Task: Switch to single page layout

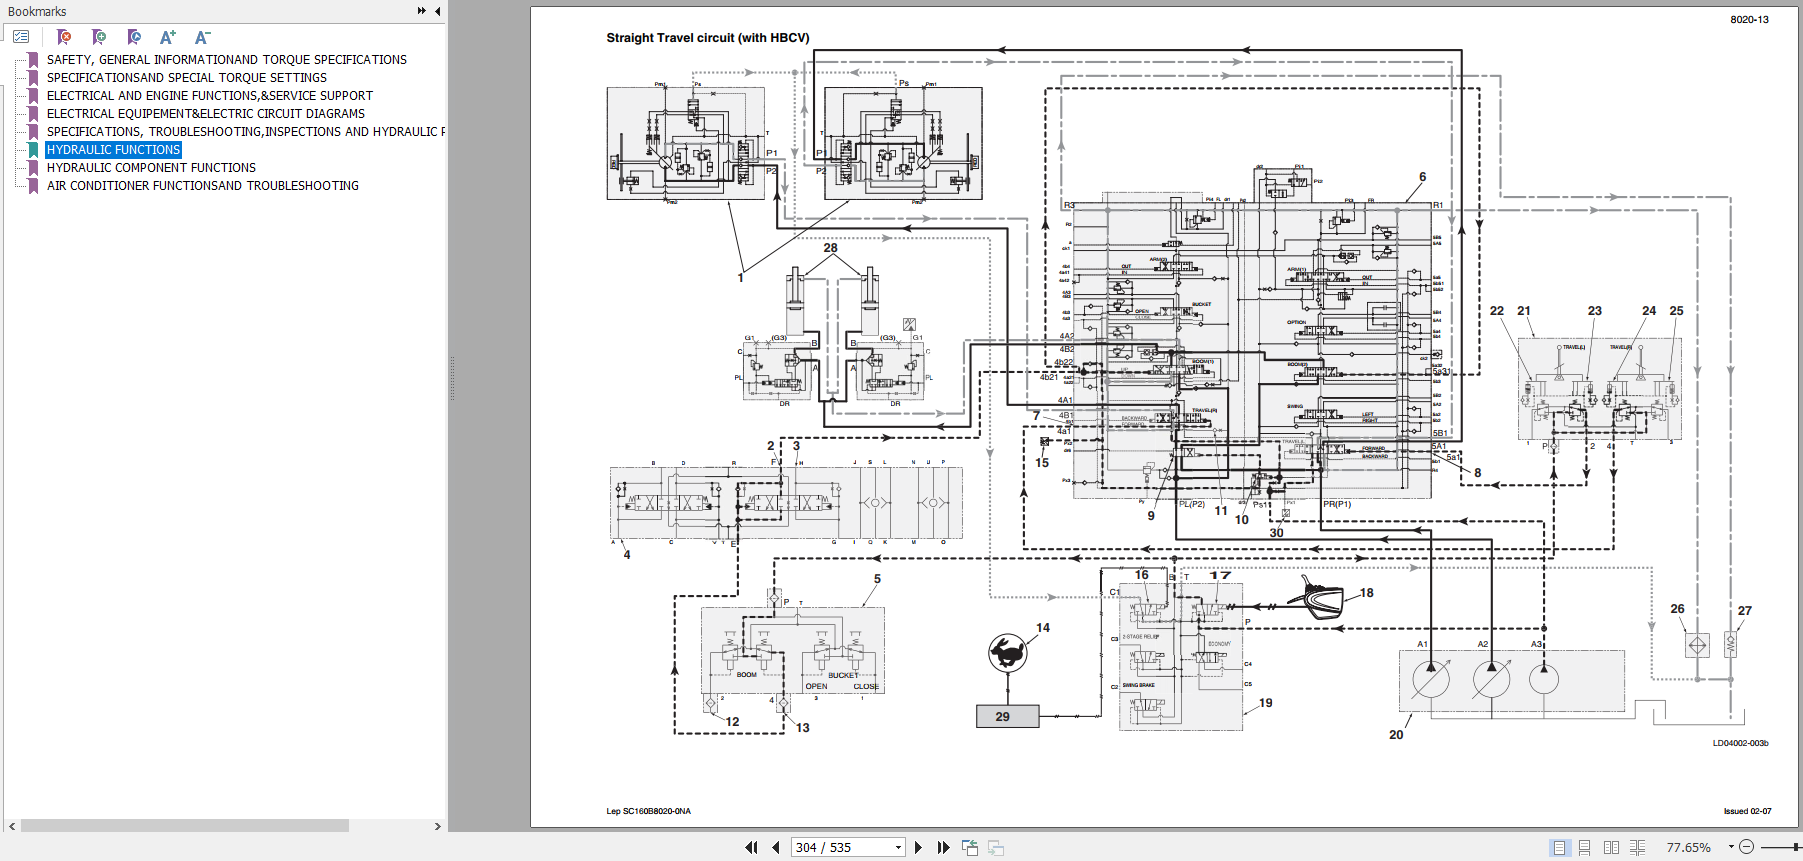Action: coord(1559,847)
